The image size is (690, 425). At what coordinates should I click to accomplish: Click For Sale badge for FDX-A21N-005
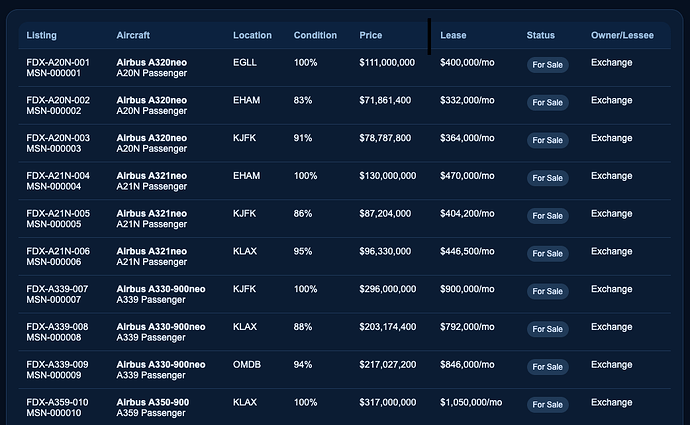[547, 216]
